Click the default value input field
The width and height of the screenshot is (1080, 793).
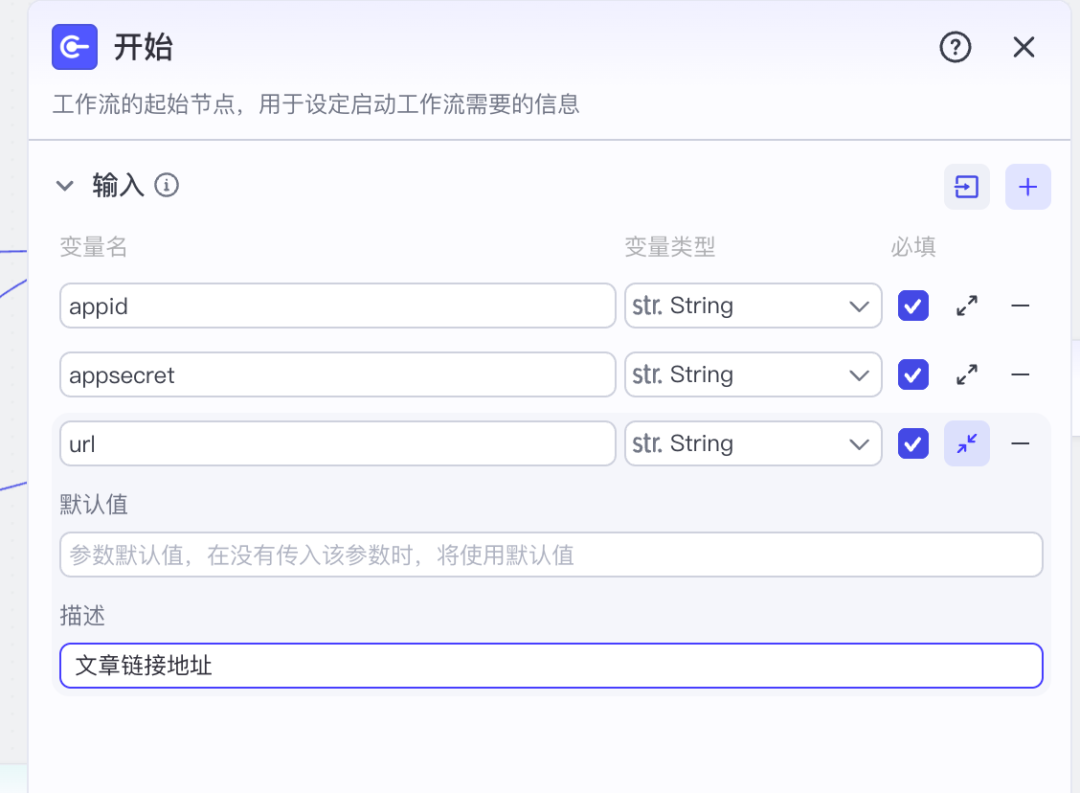pyautogui.click(x=551, y=555)
